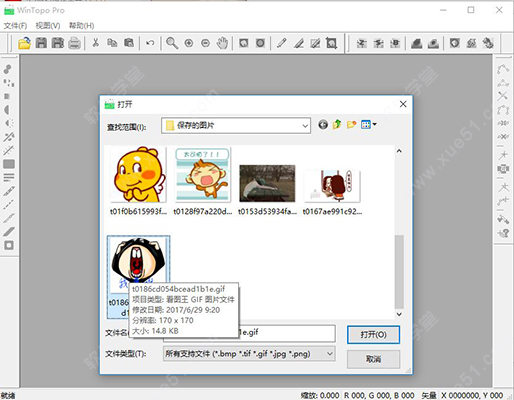Click the 取消 cancel button
The height and width of the screenshot is (400, 514).
(x=373, y=359)
